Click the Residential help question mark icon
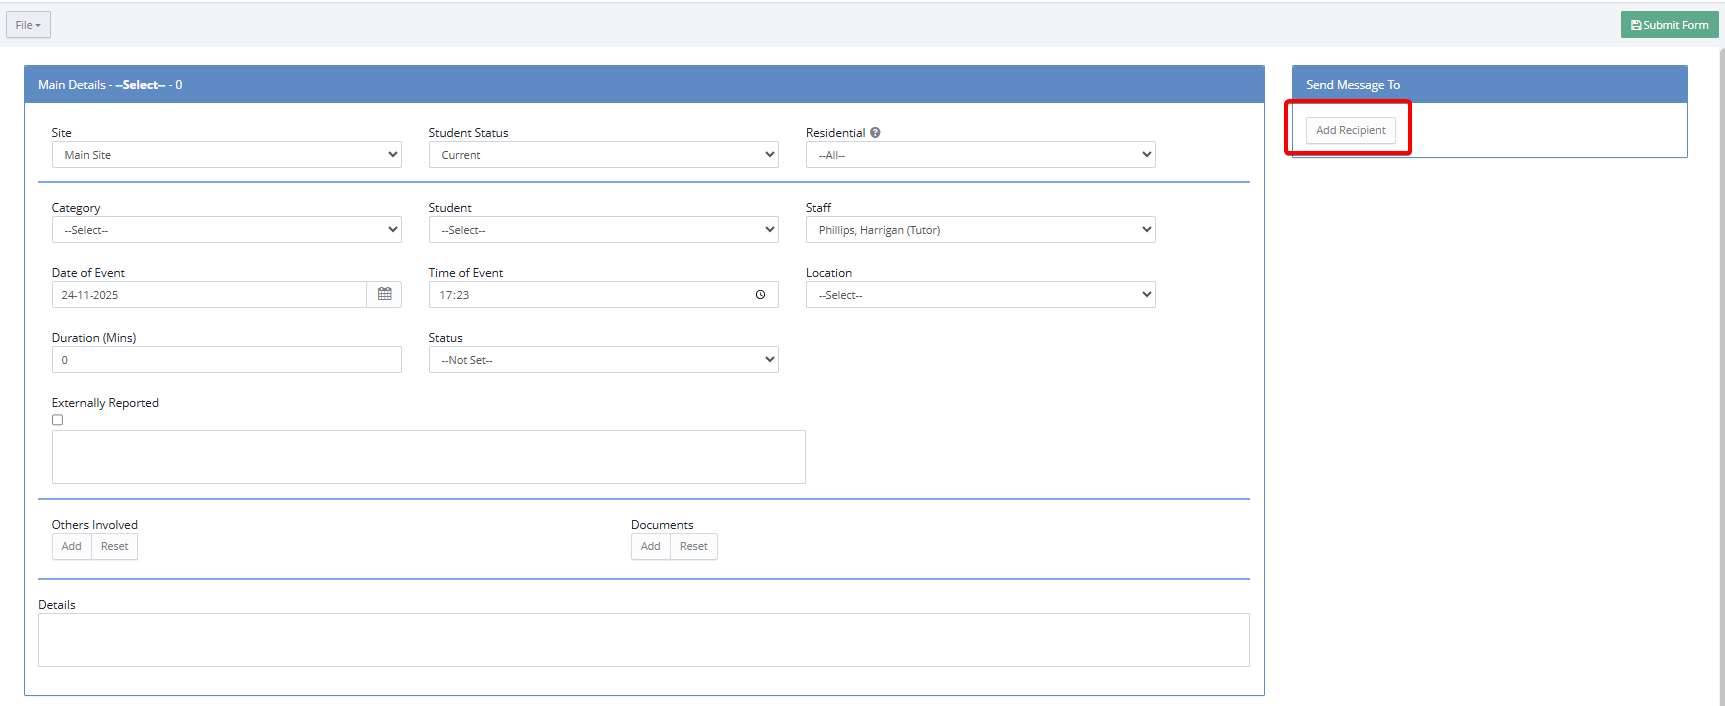 pyautogui.click(x=875, y=133)
